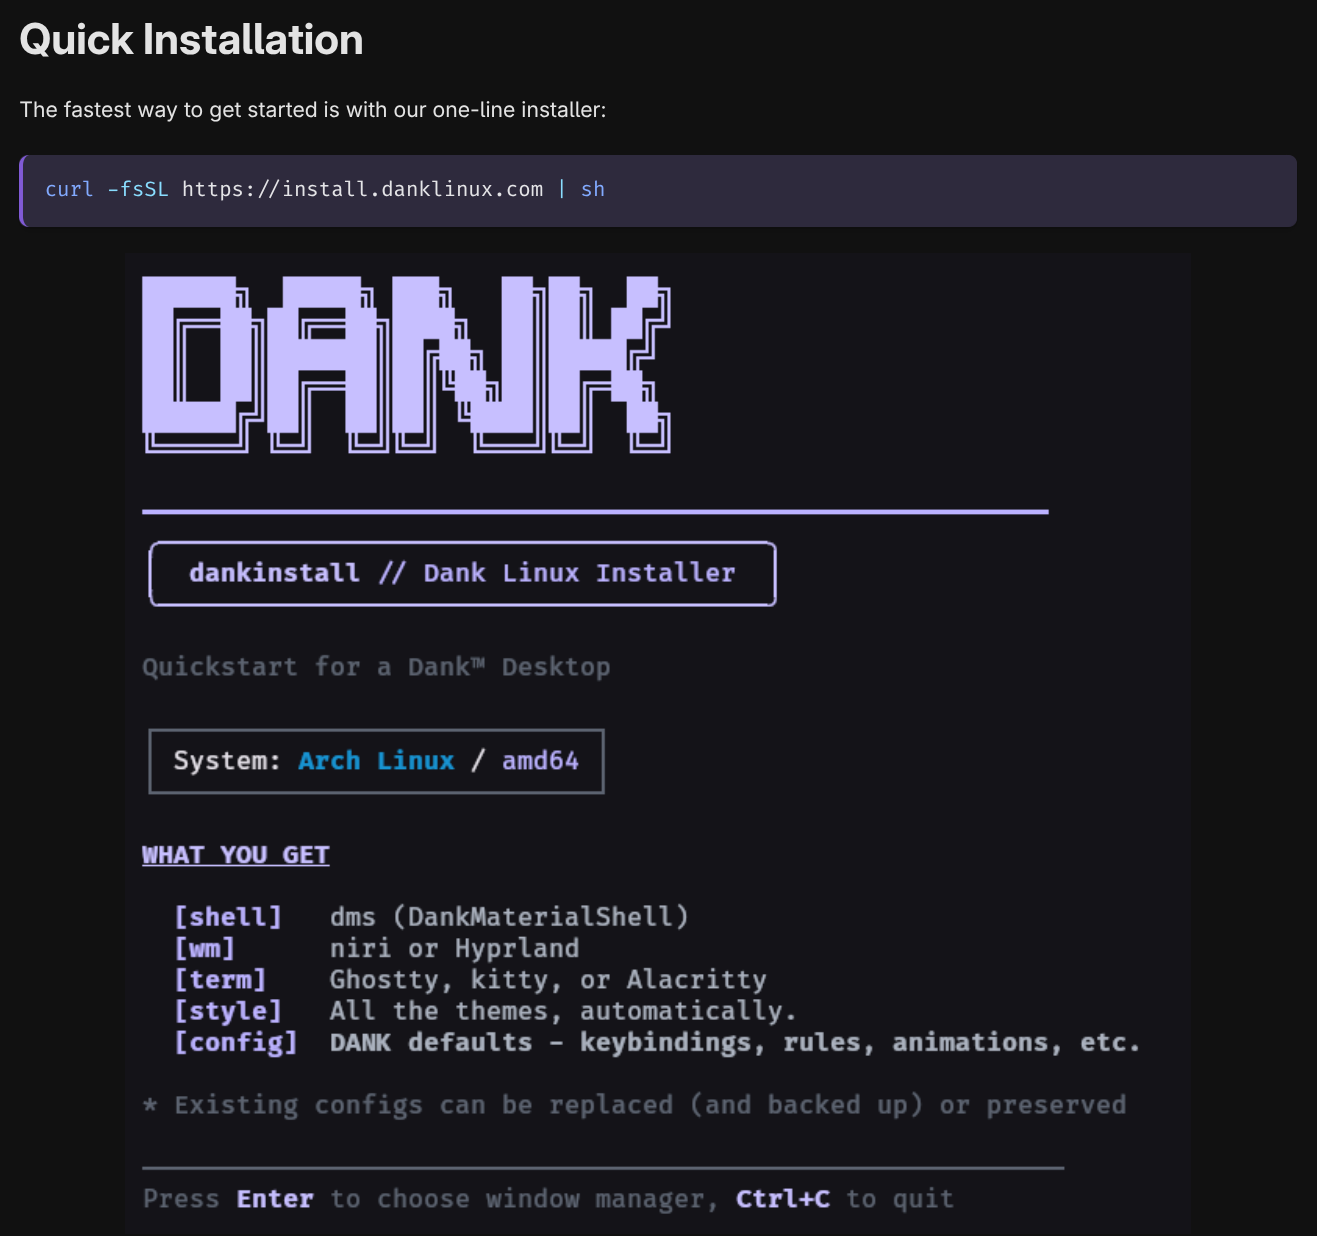
Task: Click the bold "Ctrl+C" key hint
Action: pos(783,1199)
